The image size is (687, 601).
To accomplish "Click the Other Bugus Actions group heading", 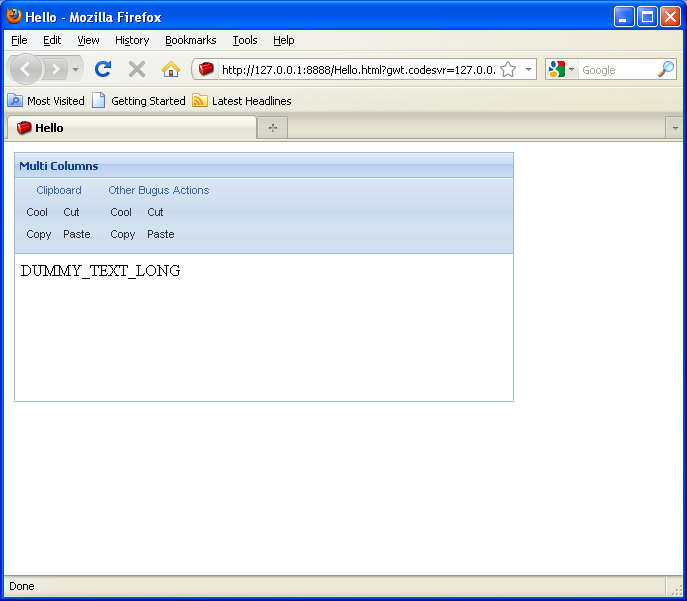I will point(159,190).
